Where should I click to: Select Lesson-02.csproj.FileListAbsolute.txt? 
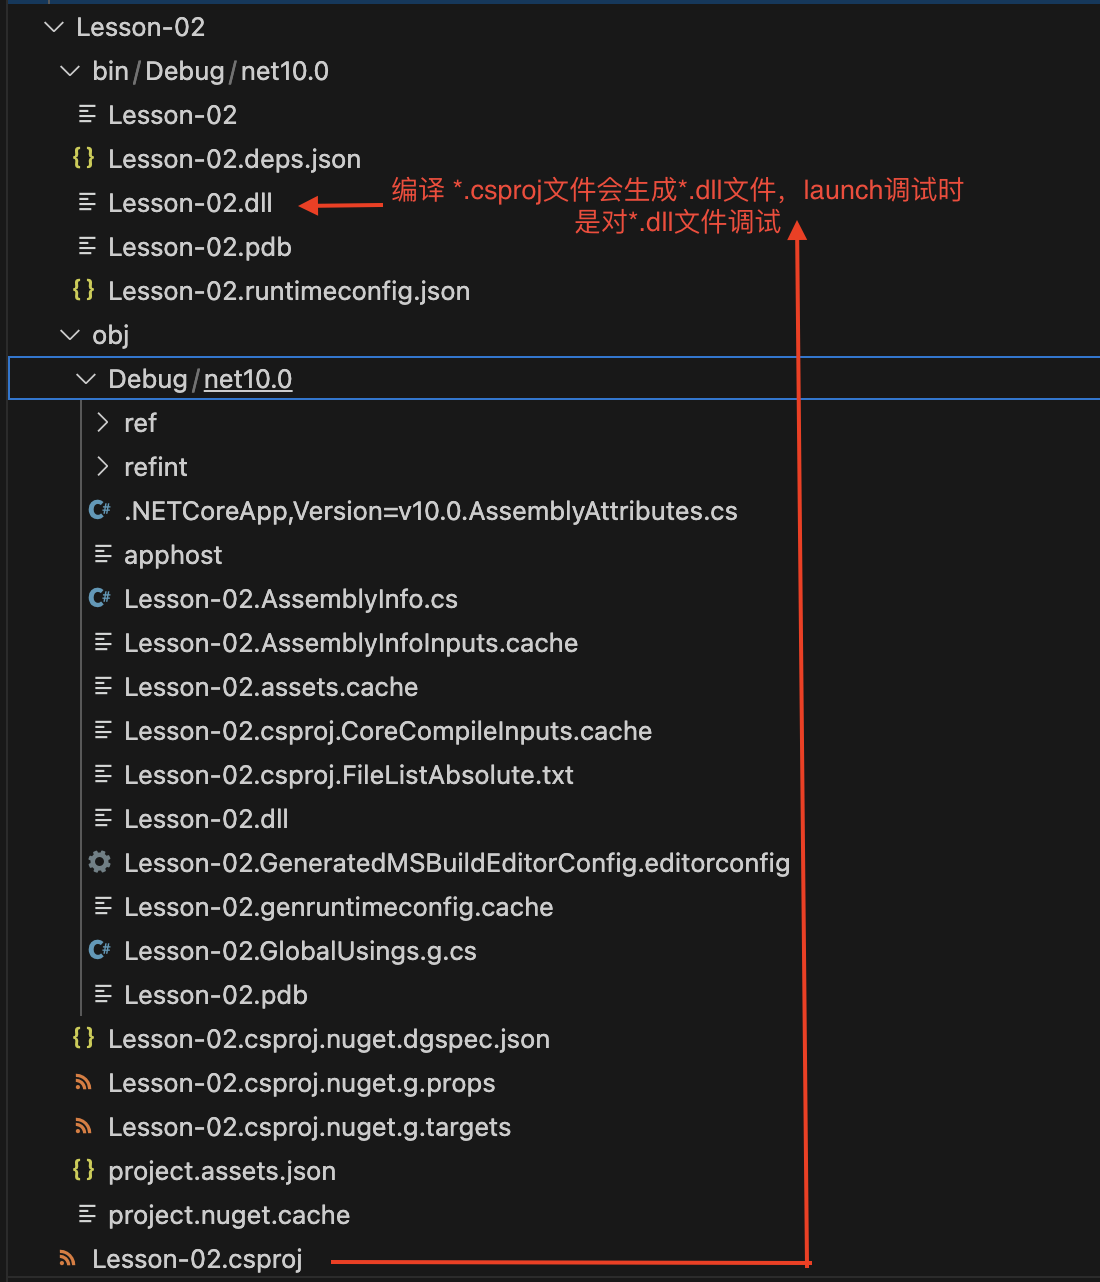(x=348, y=775)
